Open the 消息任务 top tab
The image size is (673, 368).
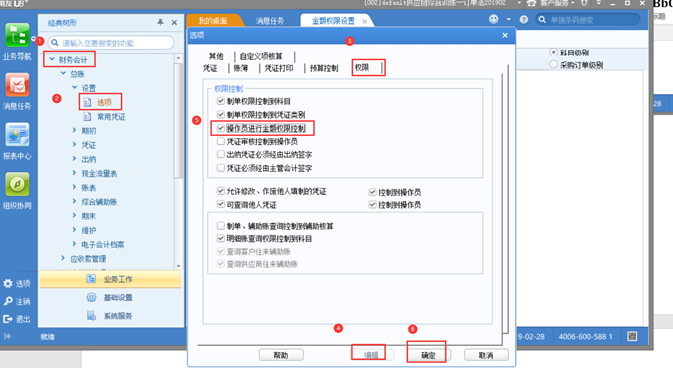tap(270, 21)
